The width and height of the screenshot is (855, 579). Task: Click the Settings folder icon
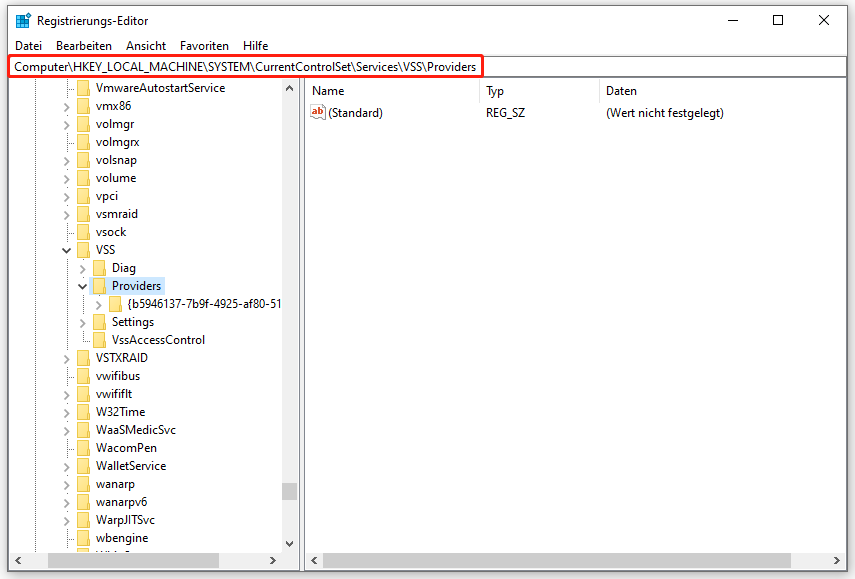tap(99, 322)
